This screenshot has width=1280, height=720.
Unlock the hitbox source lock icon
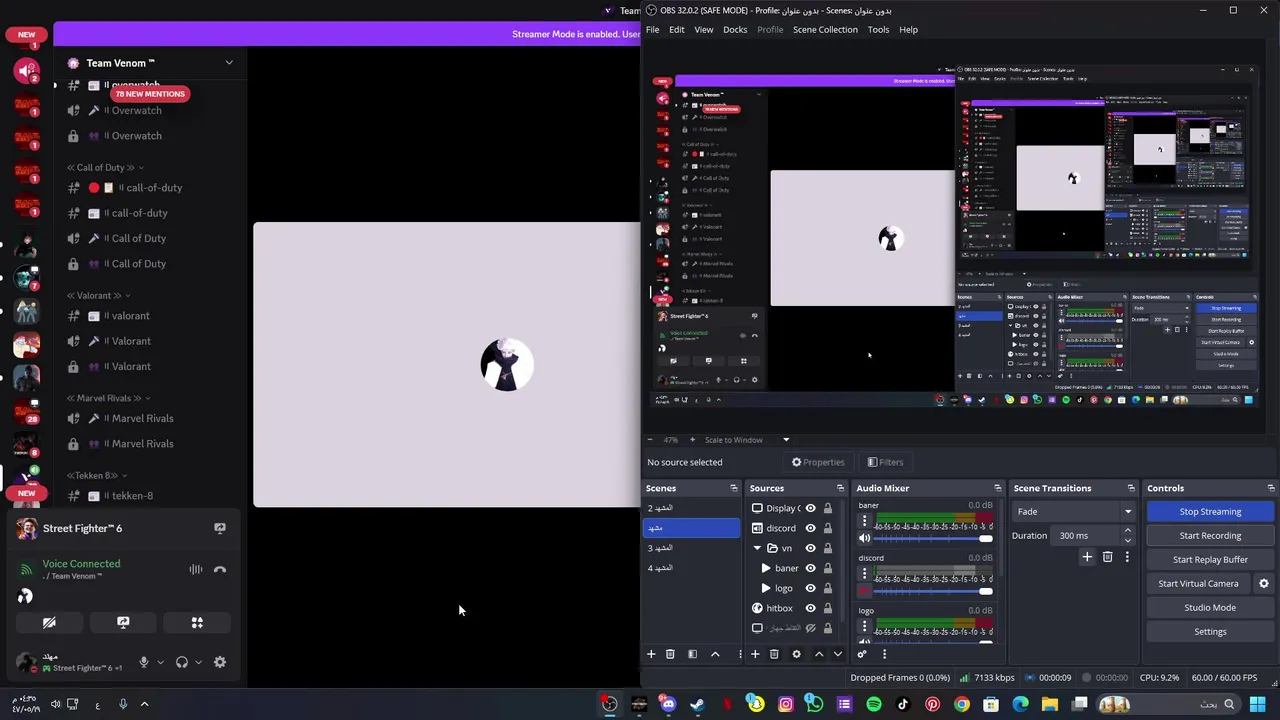pyautogui.click(x=827, y=608)
